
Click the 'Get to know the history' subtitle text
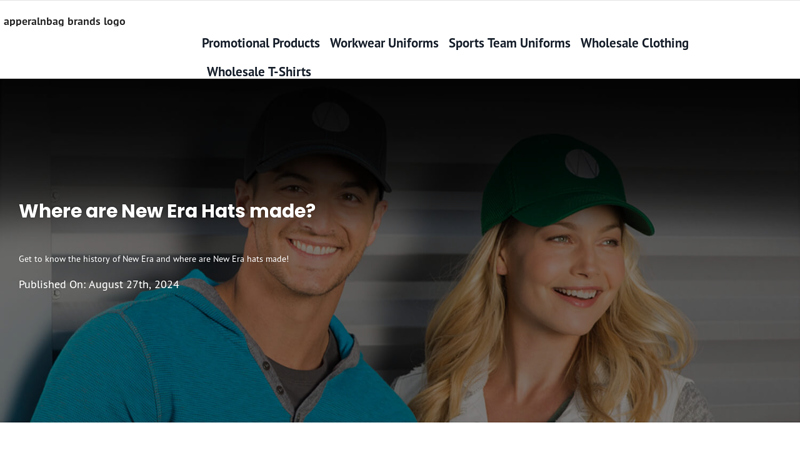pos(154,259)
